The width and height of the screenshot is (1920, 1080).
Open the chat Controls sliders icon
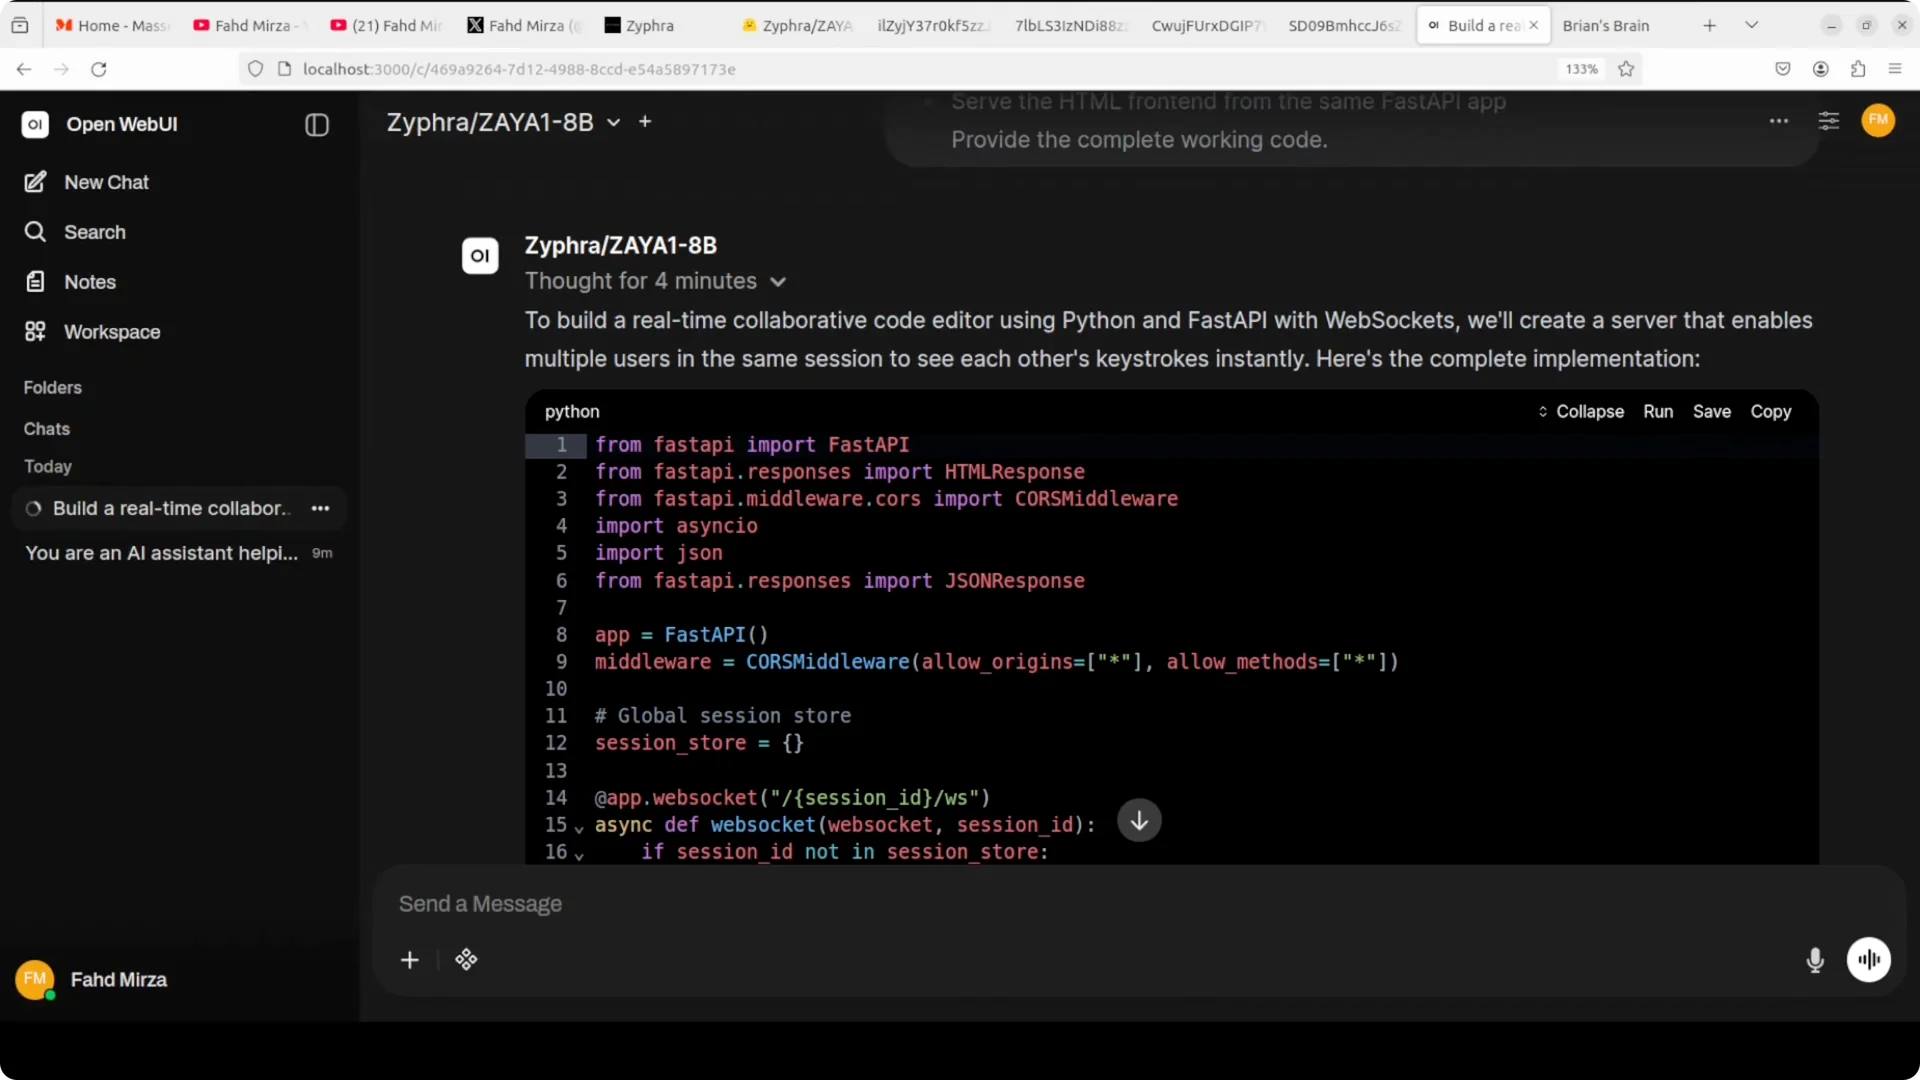point(1828,121)
